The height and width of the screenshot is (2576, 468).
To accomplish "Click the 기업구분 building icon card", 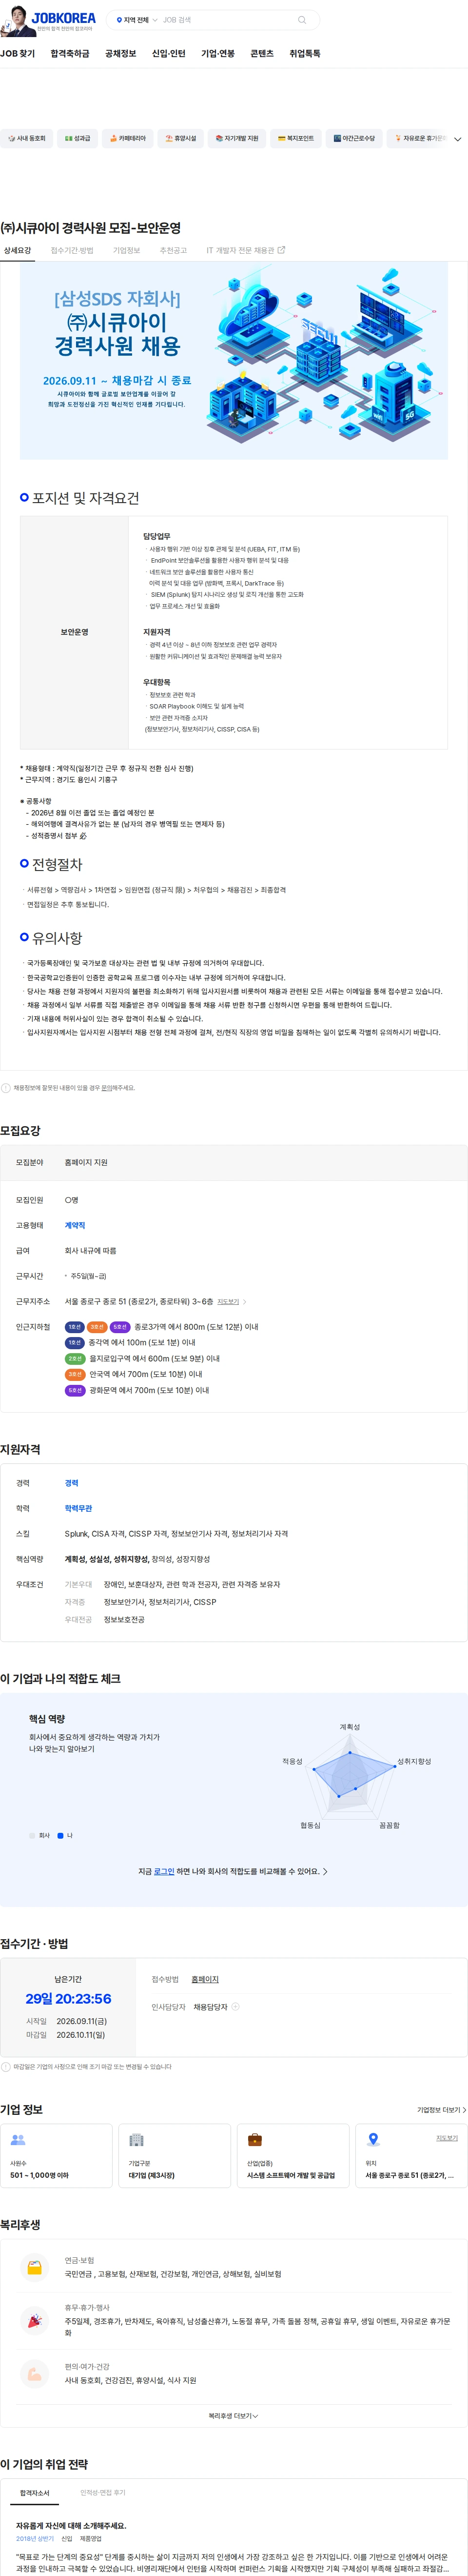I will pyautogui.click(x=175, y=2155).
